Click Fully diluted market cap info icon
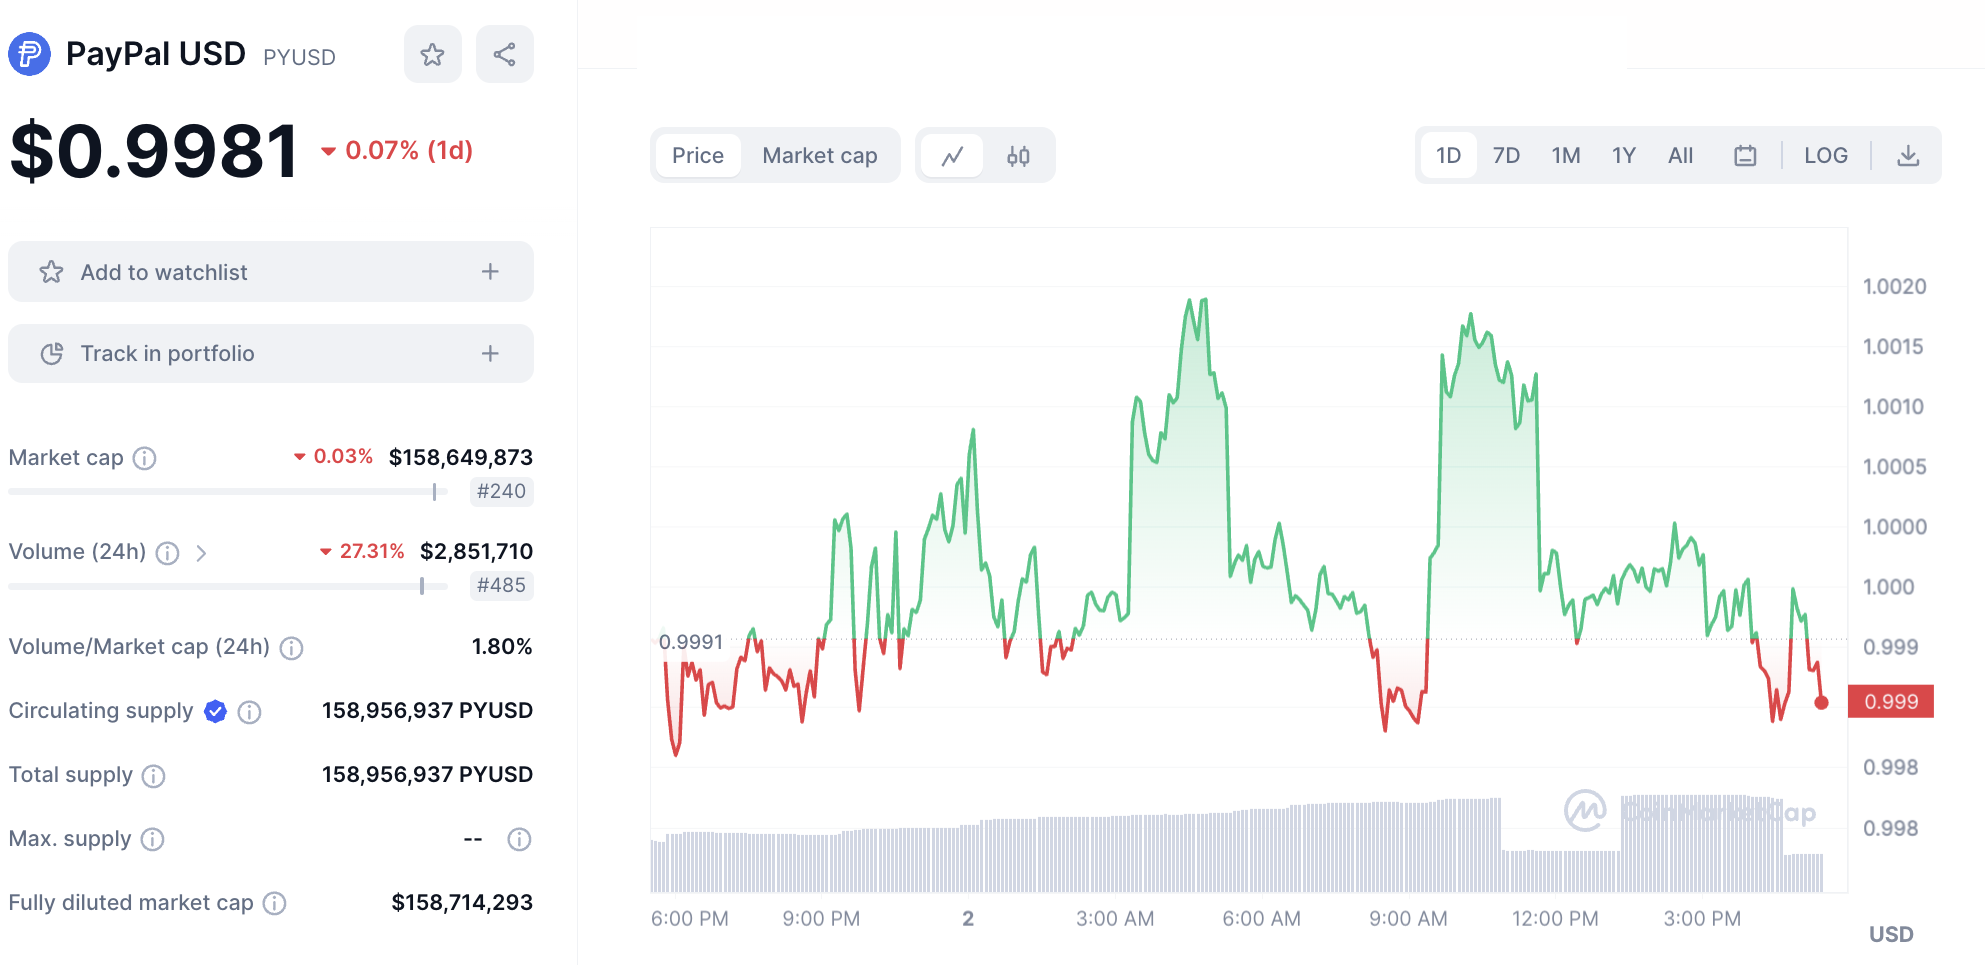Image resolution: width=1985 pixels, height=965 pixels. (x=274, y=903)
